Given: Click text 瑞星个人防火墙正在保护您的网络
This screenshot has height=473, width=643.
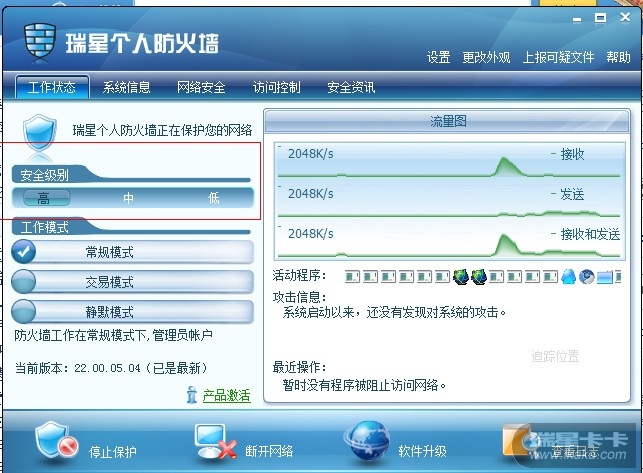Looking at the screenshot, I should tap(162, 130).
